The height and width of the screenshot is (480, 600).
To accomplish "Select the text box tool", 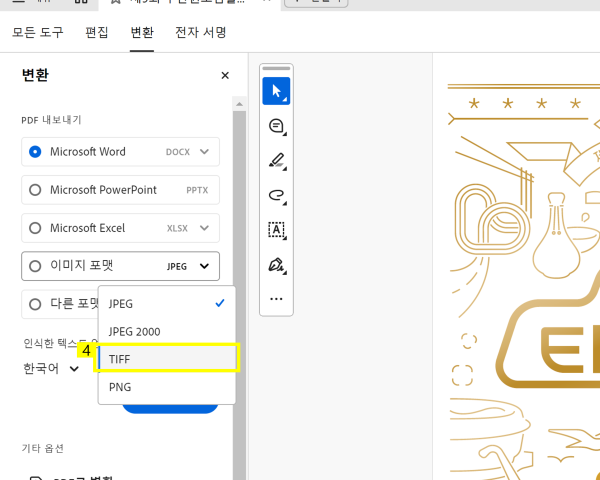I will pos(276,230).
